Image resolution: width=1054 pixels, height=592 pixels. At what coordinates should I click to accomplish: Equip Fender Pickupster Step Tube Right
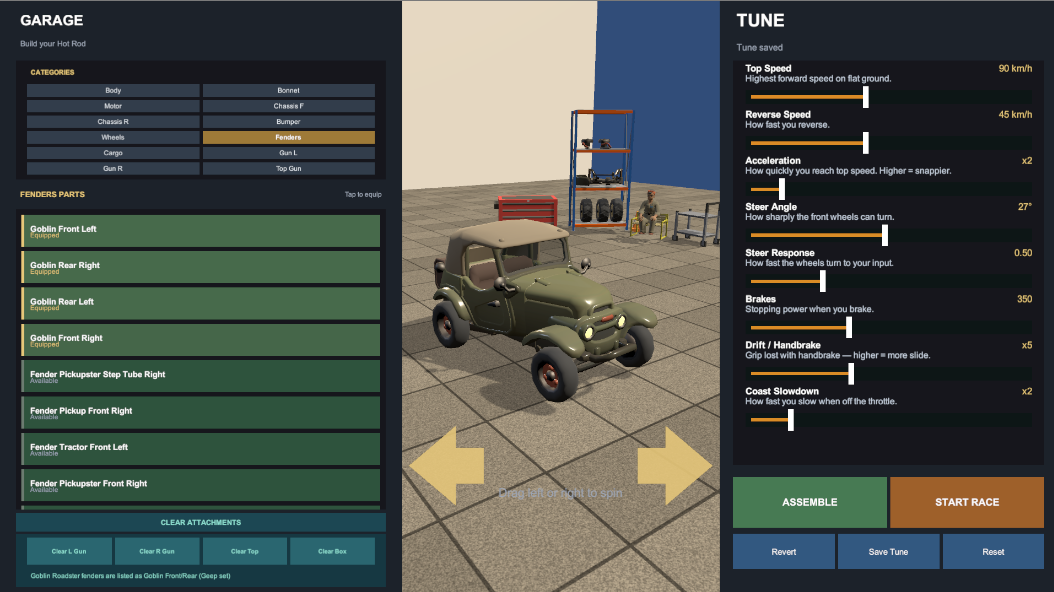click(200, 376)
